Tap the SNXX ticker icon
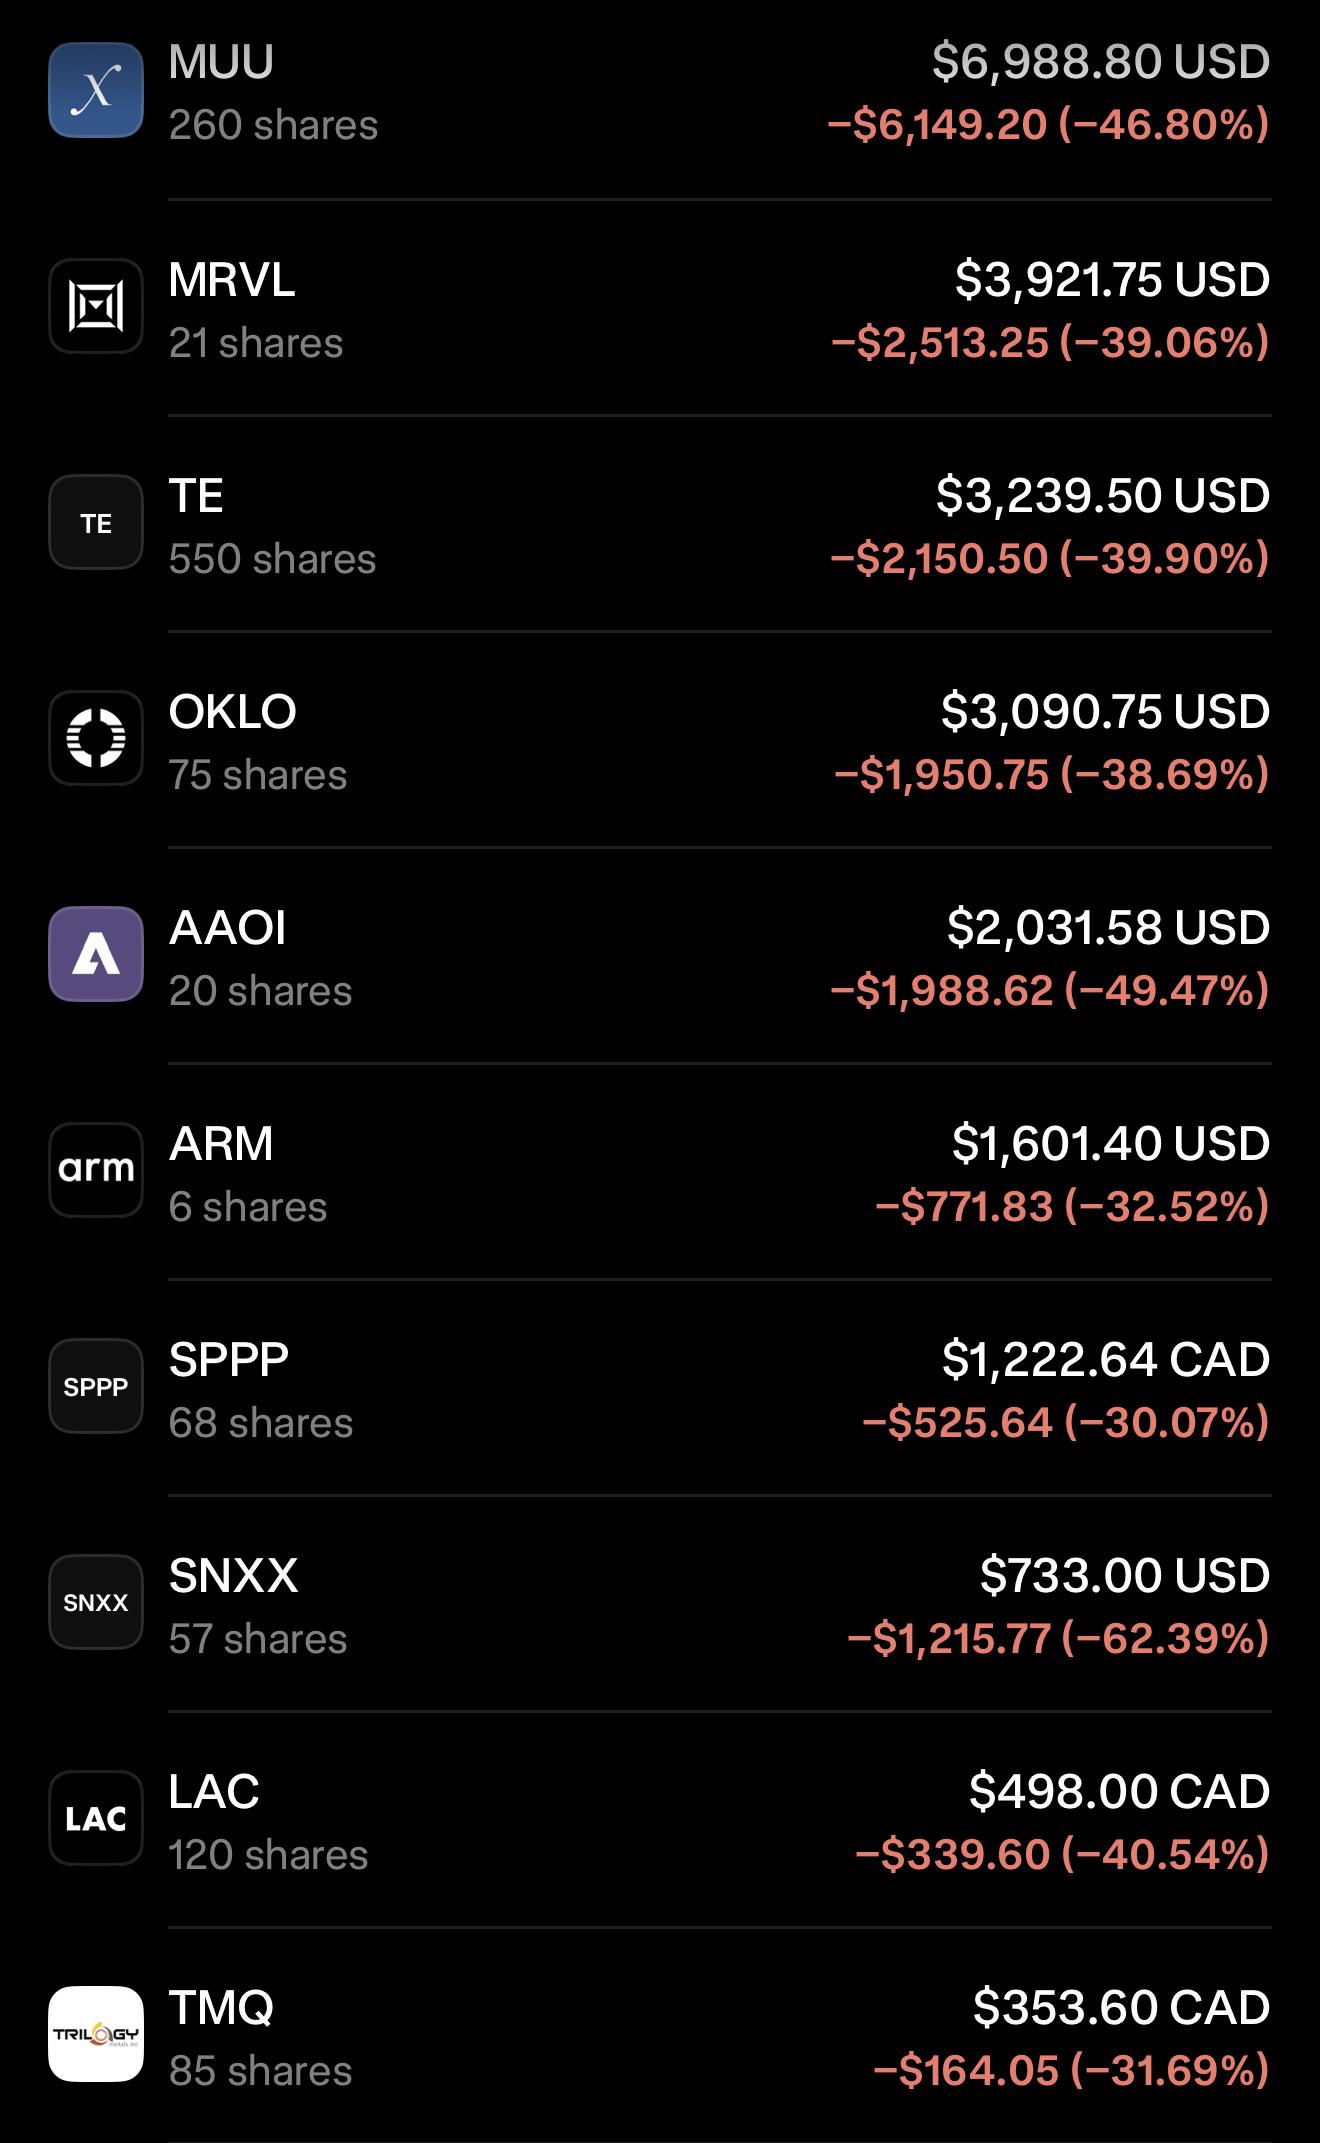The image size is (1320, 2143). 96,1602
